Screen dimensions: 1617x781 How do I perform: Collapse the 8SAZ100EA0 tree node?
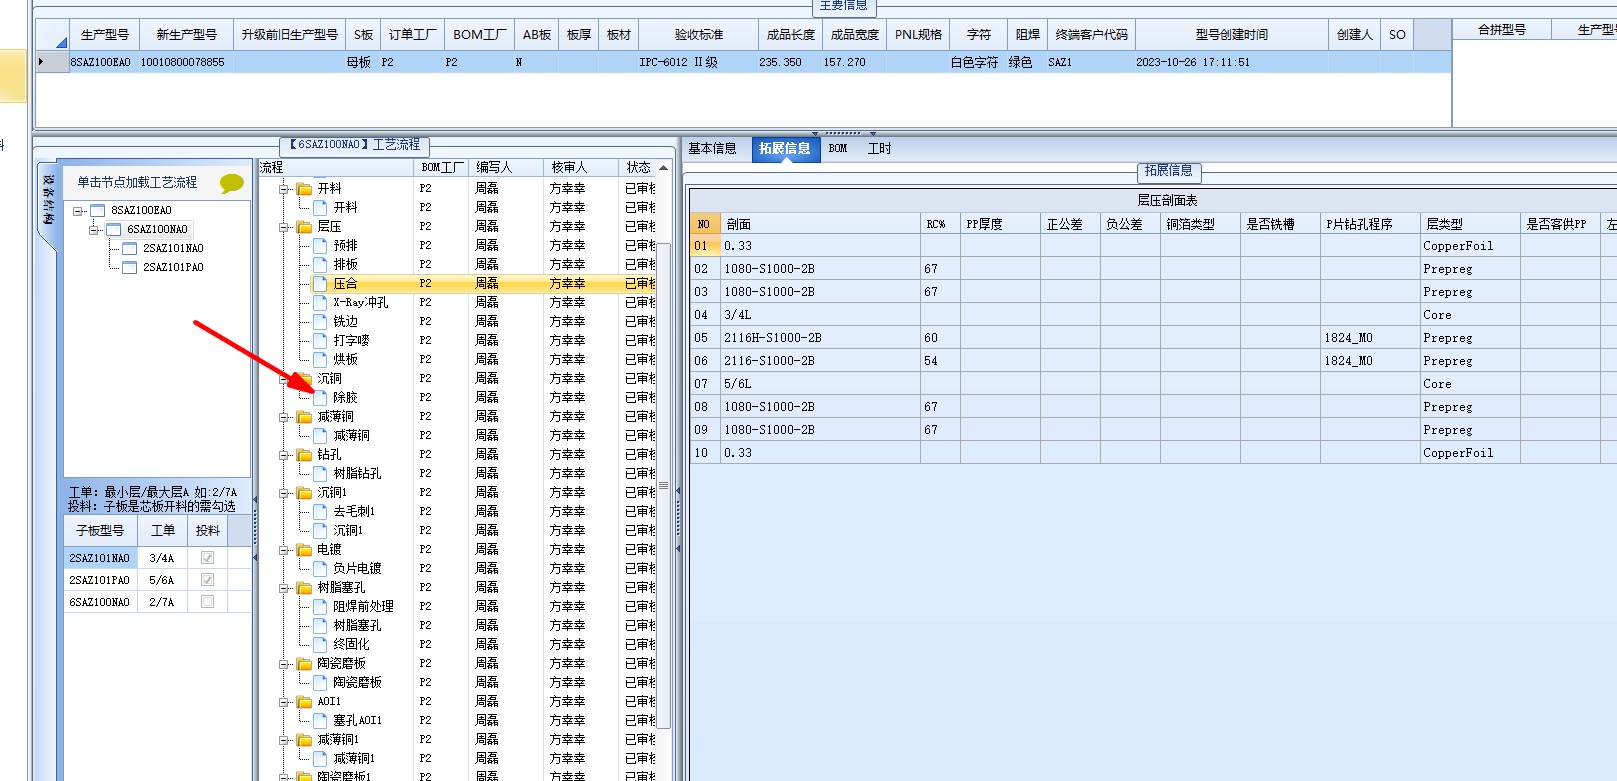point(78,211)
